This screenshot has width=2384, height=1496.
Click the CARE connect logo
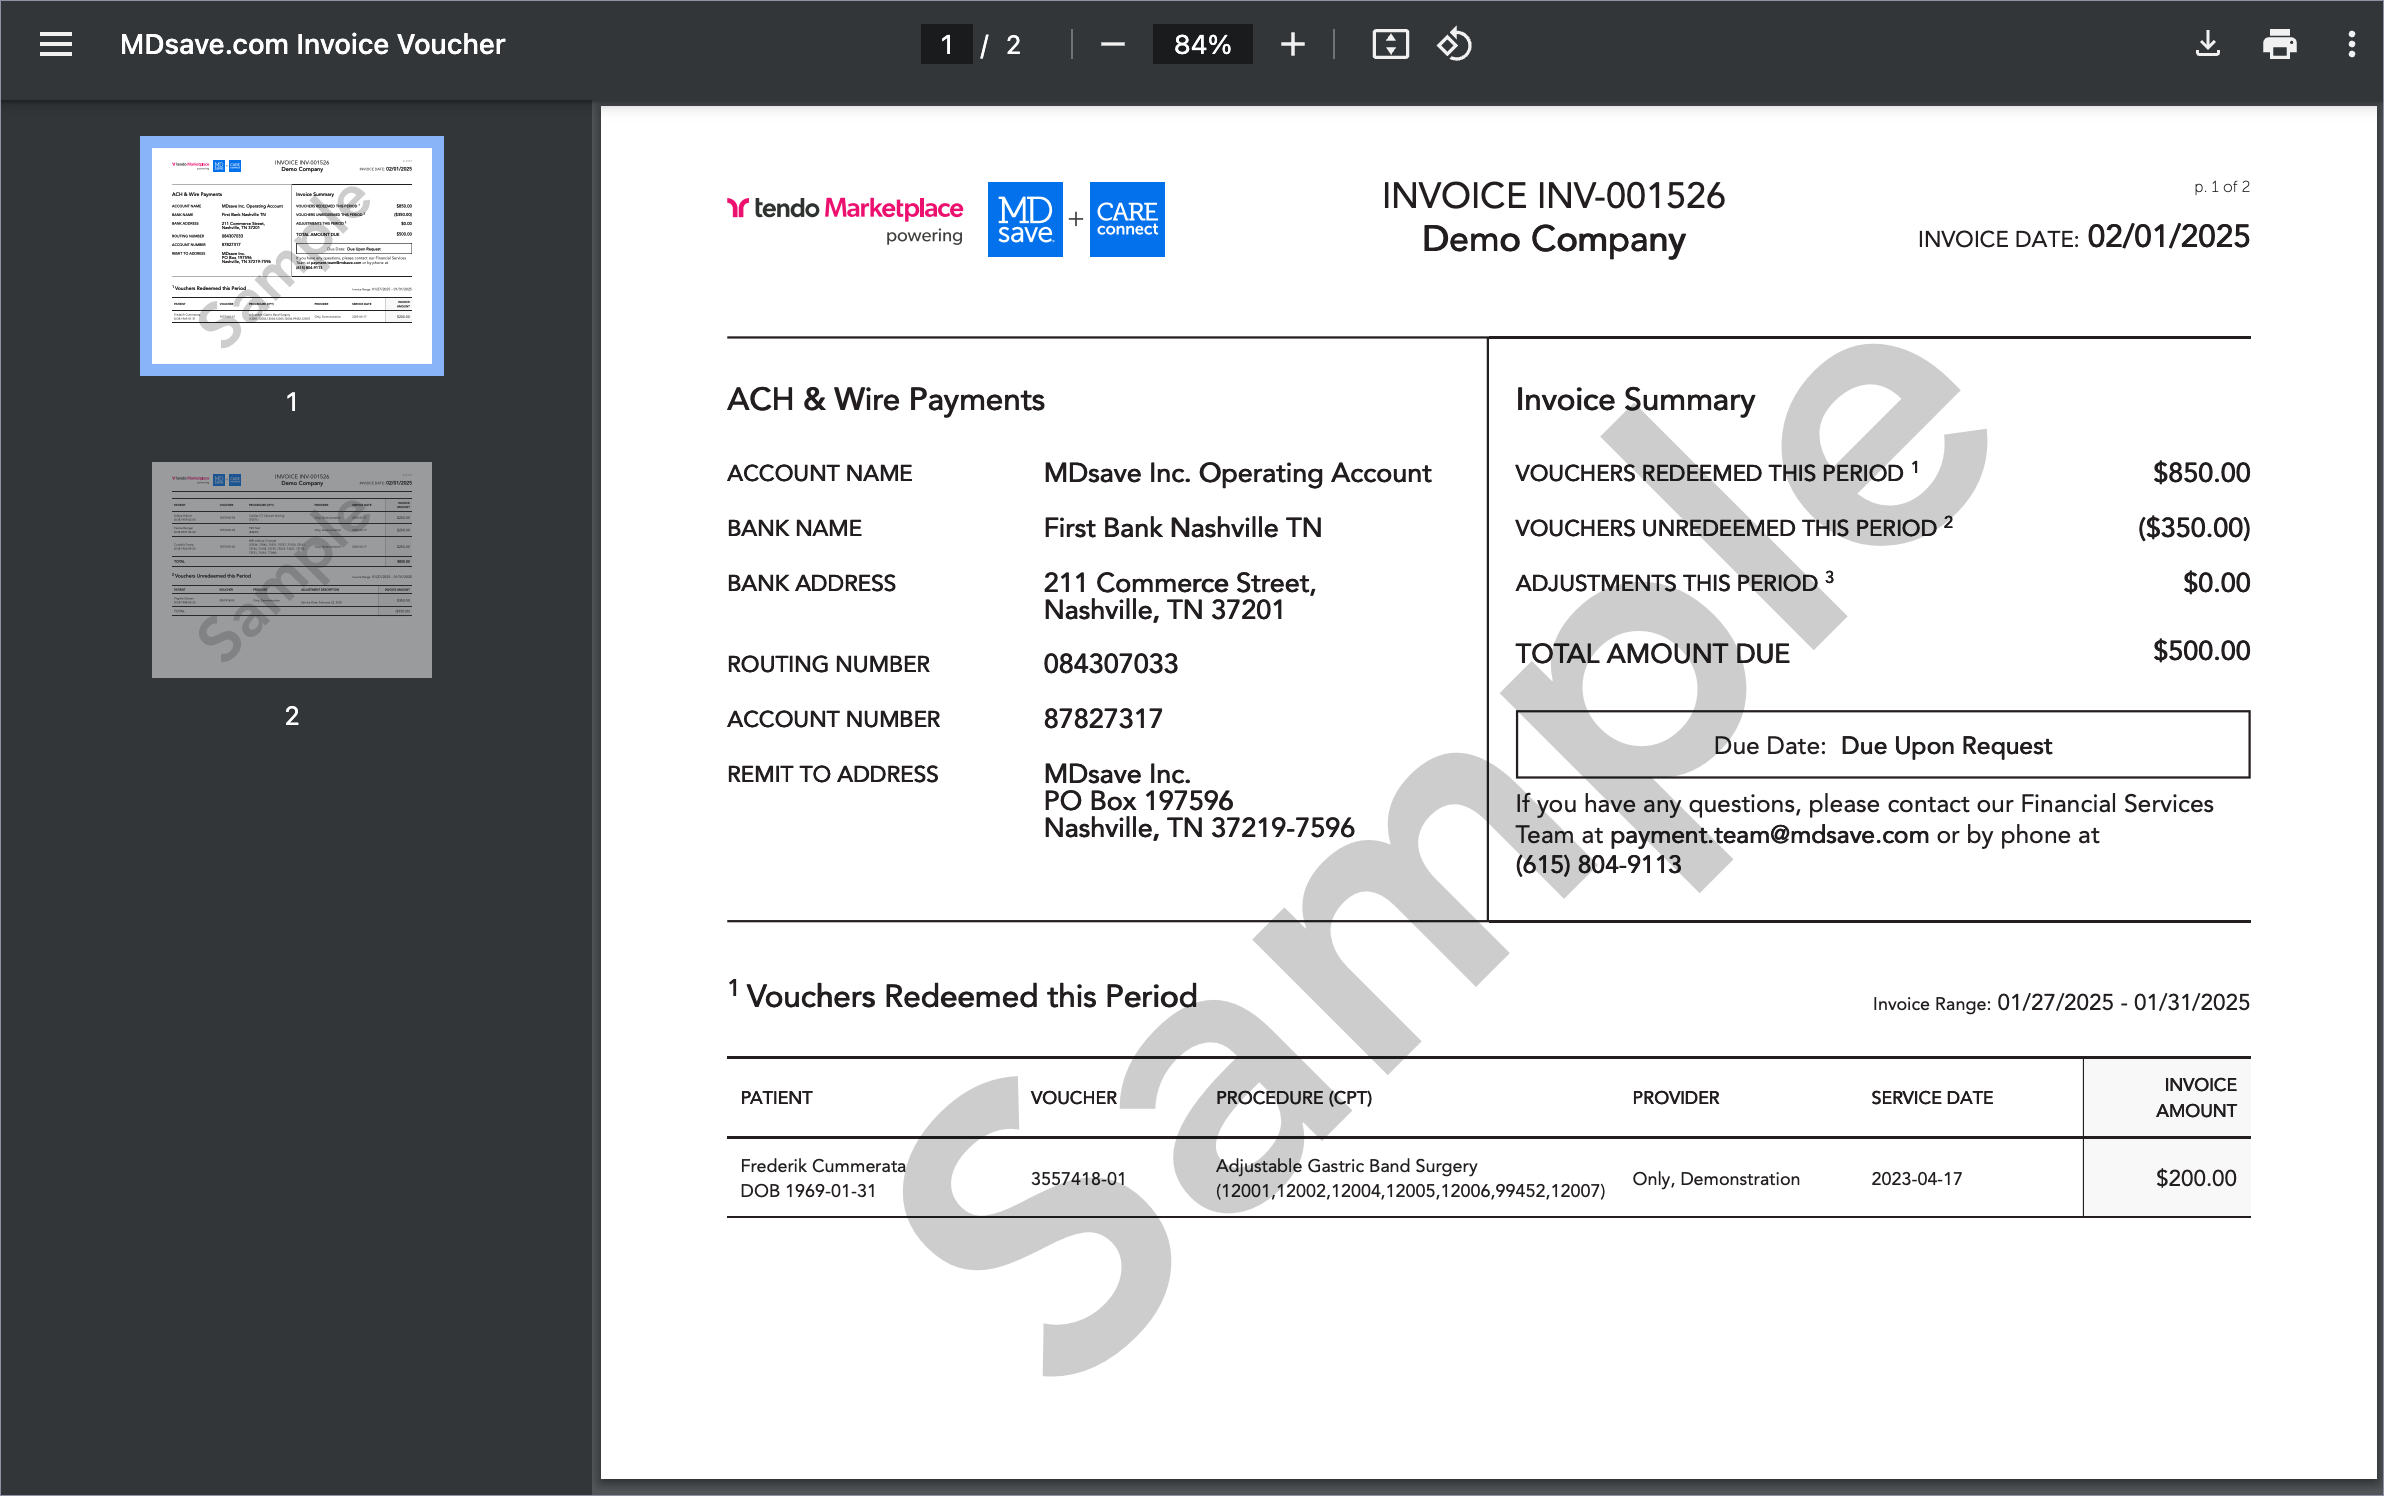tap(1126, 219)
